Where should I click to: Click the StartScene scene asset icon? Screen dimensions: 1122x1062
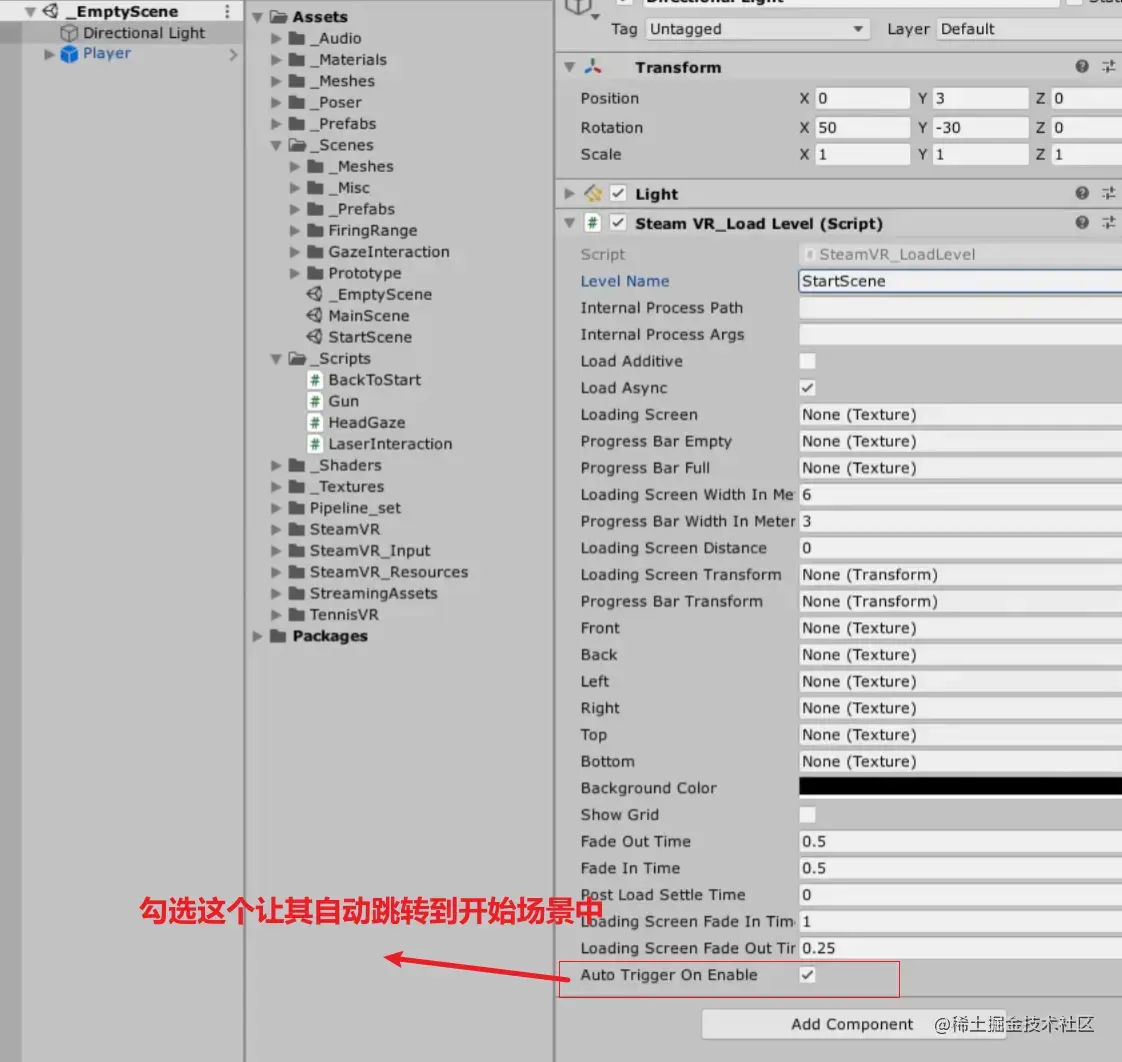[314, 336]
